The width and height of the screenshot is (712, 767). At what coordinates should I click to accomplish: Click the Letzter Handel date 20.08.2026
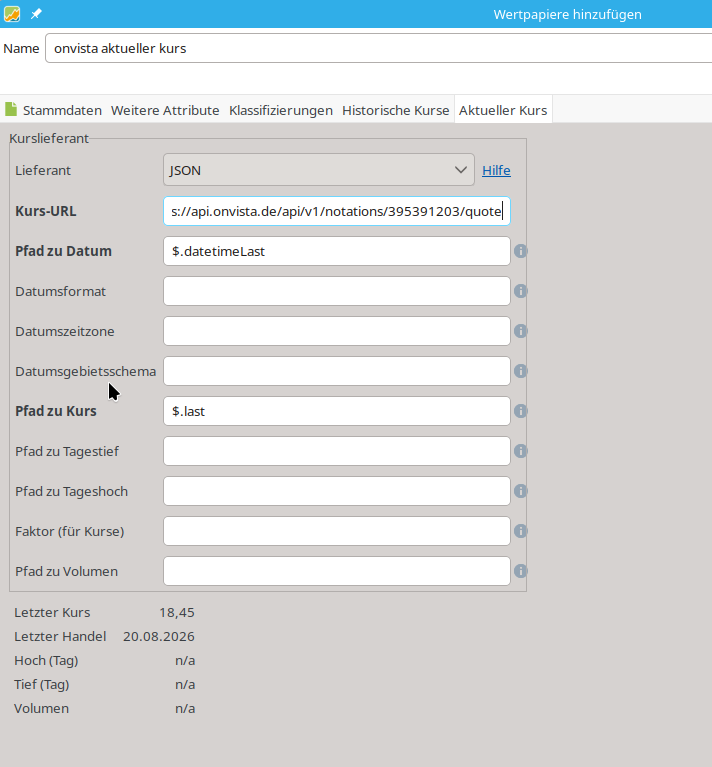pyautogui.click(x=159, y=636)
